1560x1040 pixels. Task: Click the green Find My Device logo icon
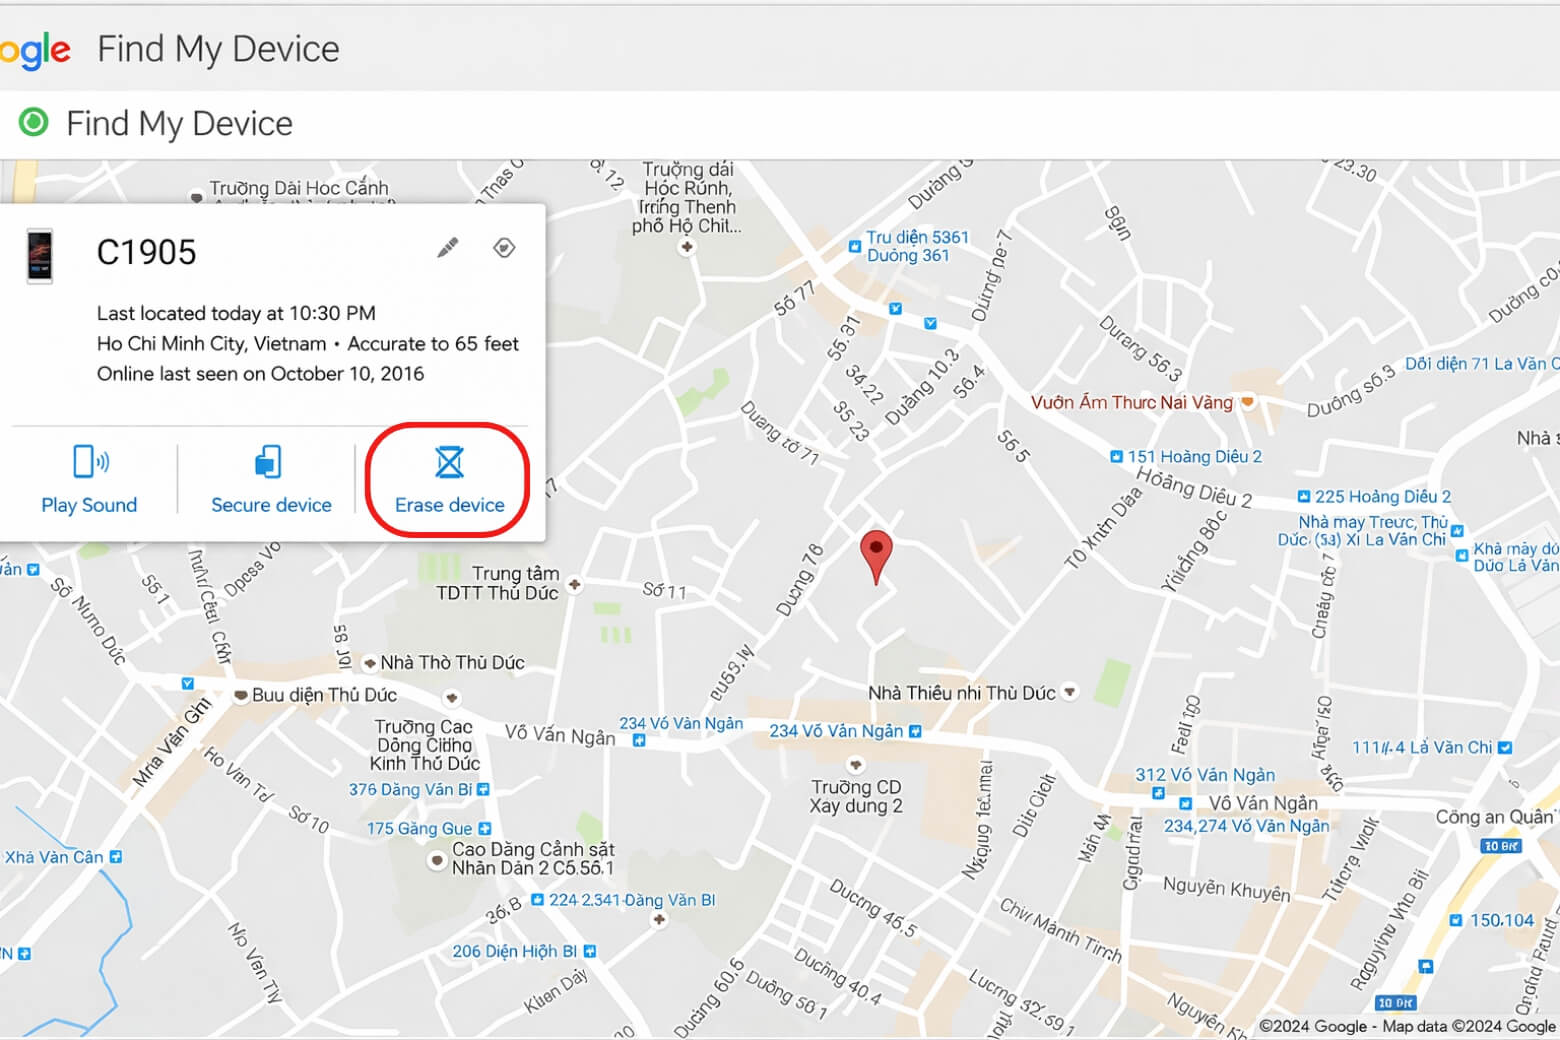[33, 122]
